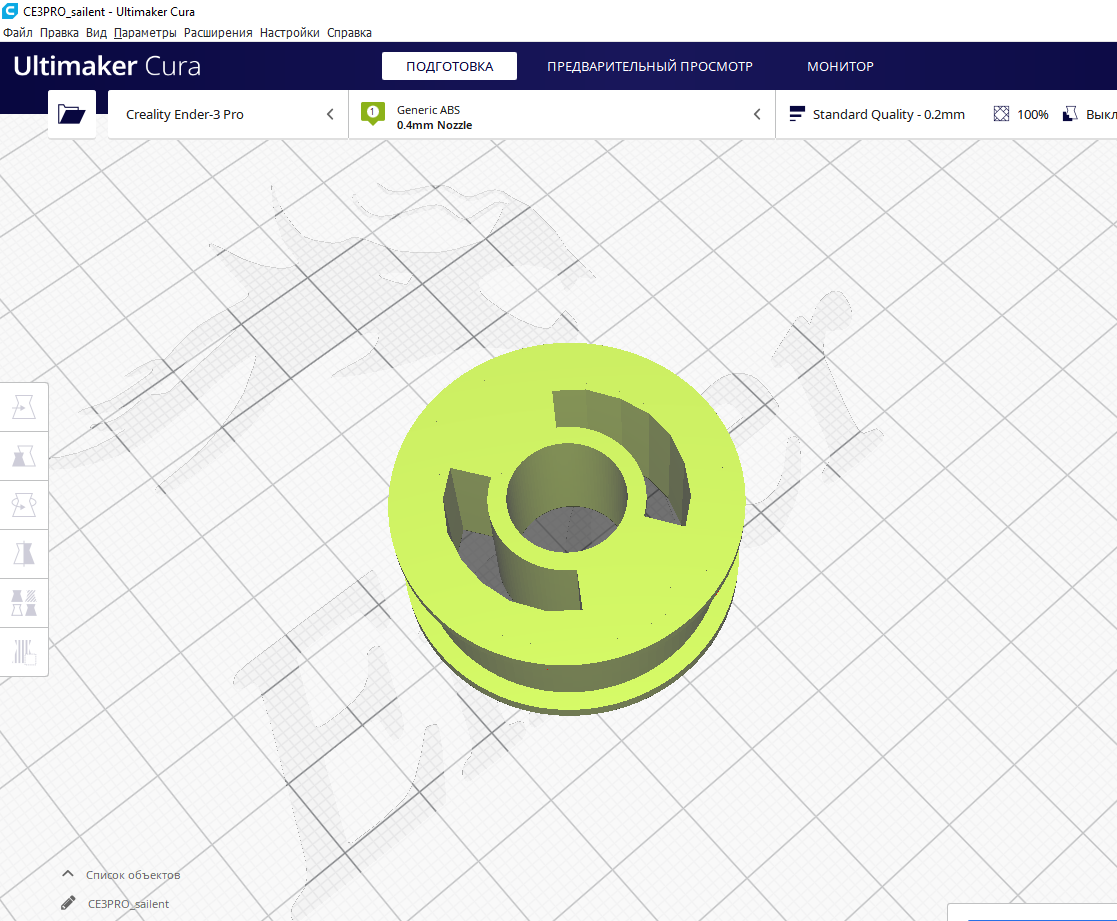Click the support setting icon
1117x921 pixels.
[1069, 114]
